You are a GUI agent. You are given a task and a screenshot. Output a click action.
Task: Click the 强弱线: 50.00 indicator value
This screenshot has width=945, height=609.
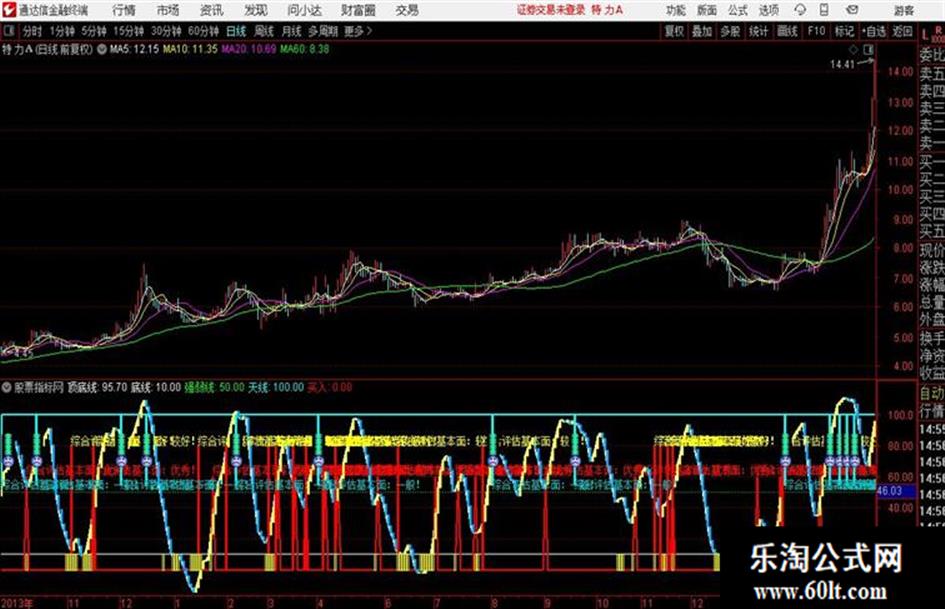[x=214, y=388]
